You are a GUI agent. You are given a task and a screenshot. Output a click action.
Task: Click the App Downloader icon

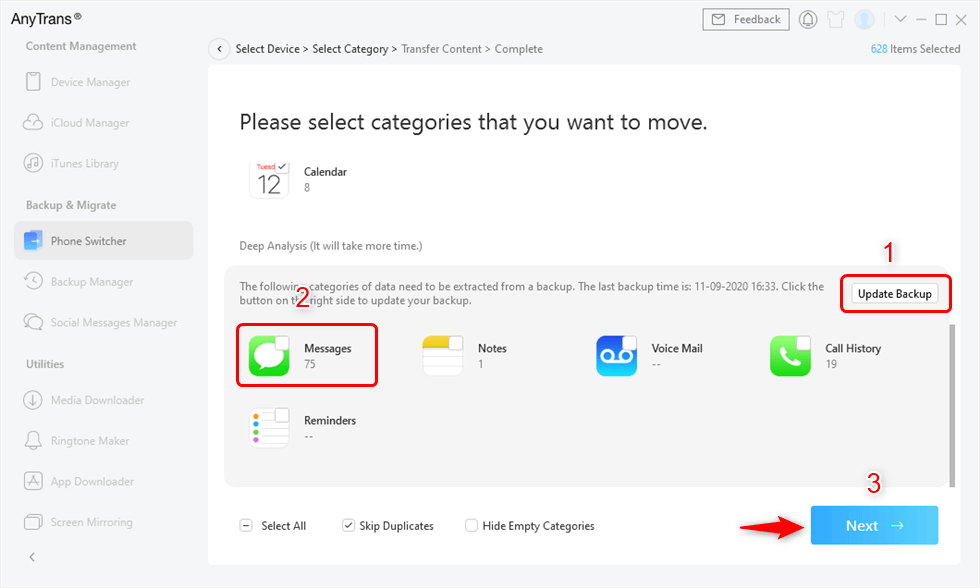click(x=33, y=481)
